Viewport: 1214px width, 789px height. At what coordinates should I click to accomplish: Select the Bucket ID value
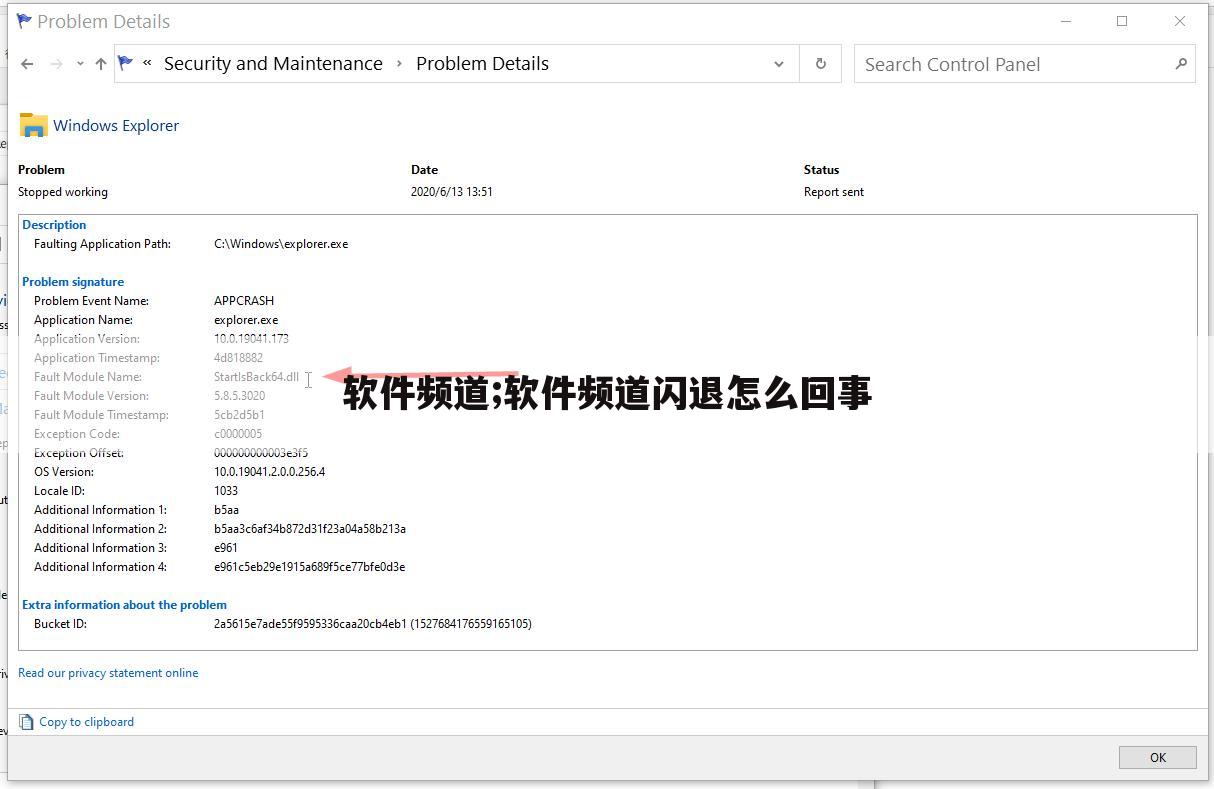[x=373, y=624]
